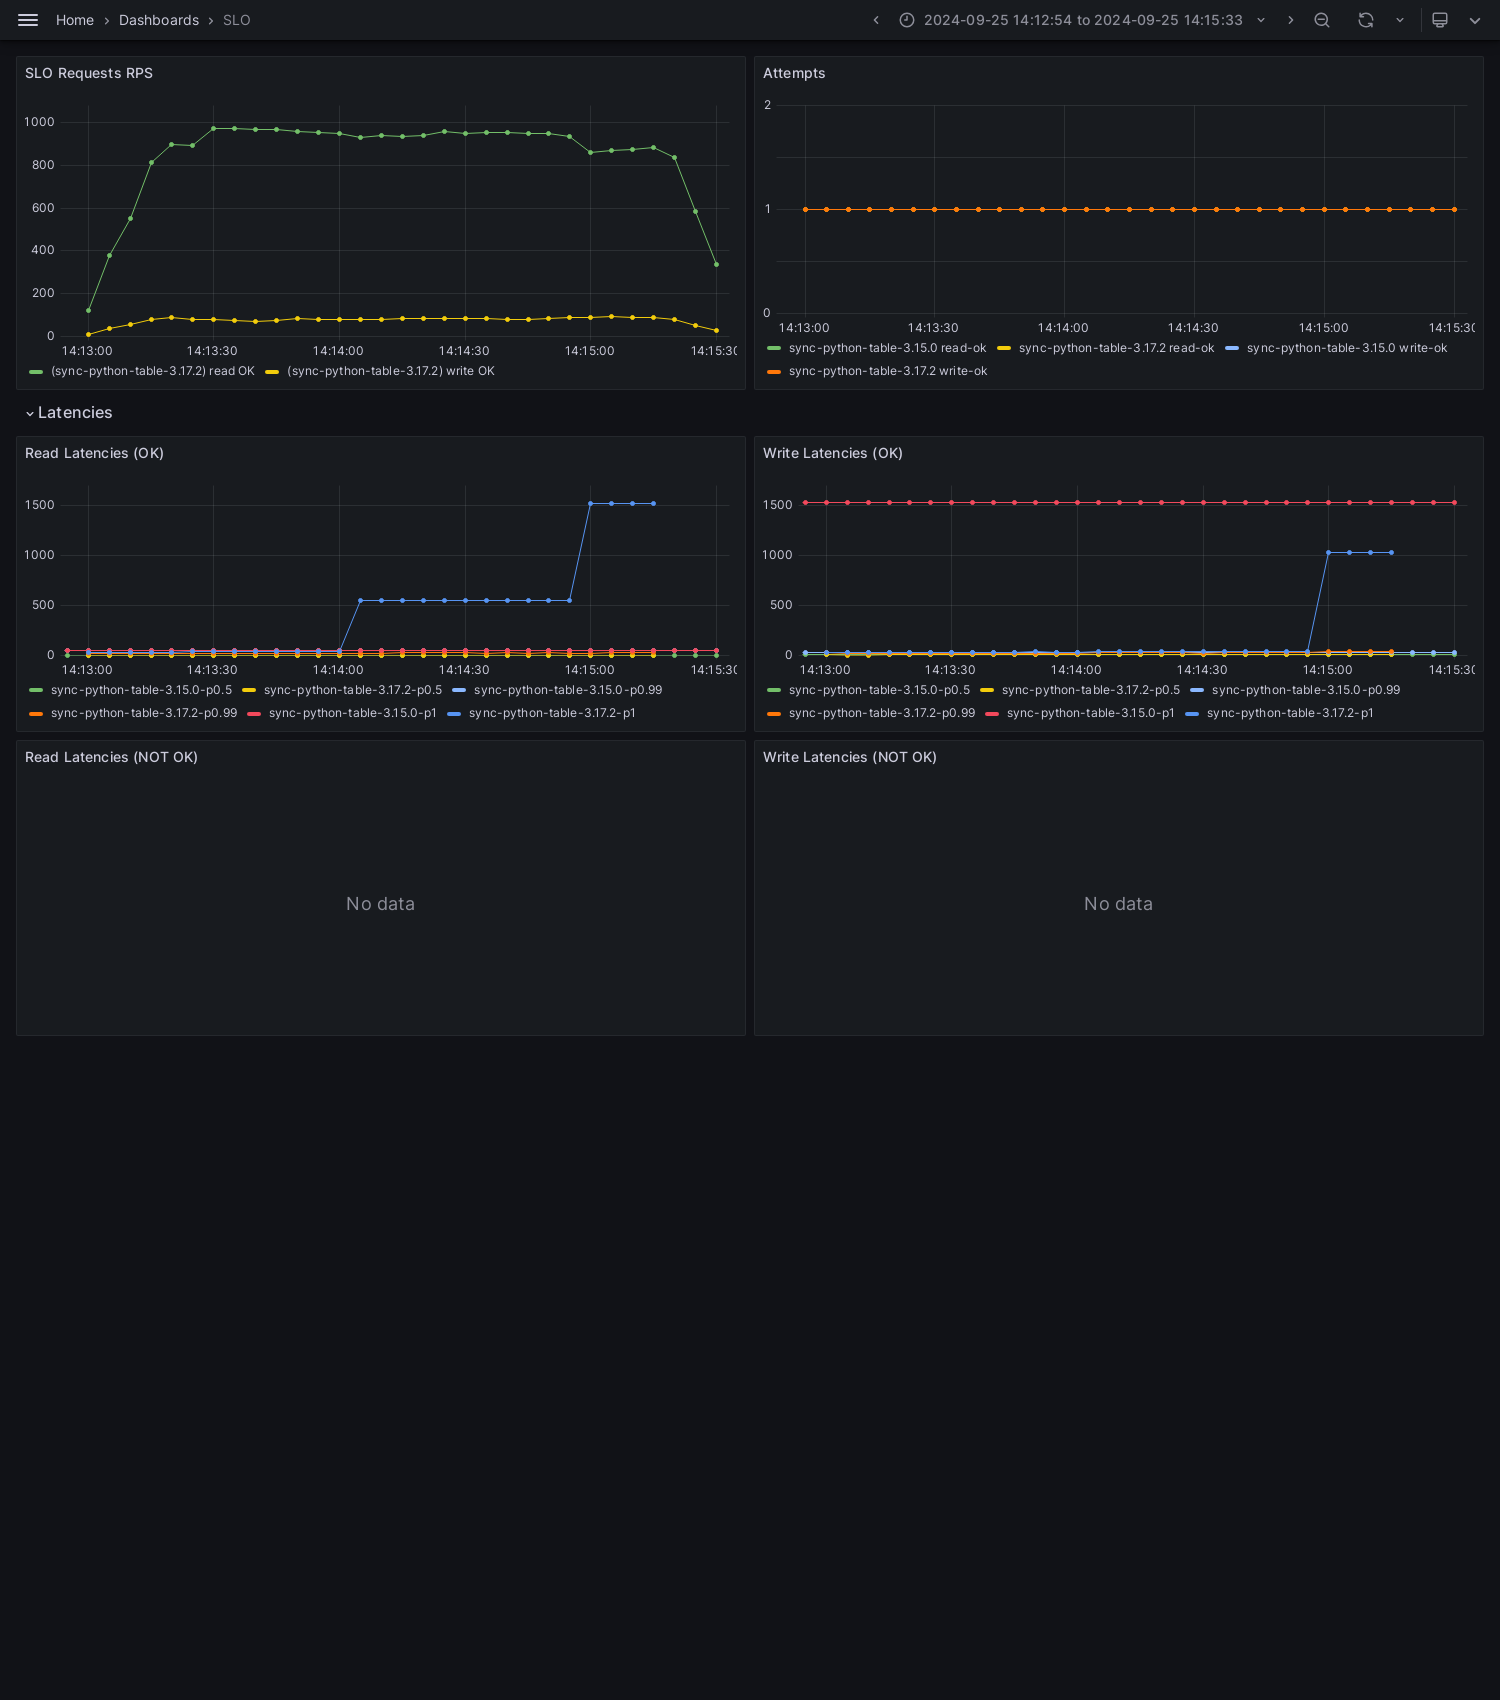
Task: Click the SLO breadcrumb title
Action: (x=237, y=20)
